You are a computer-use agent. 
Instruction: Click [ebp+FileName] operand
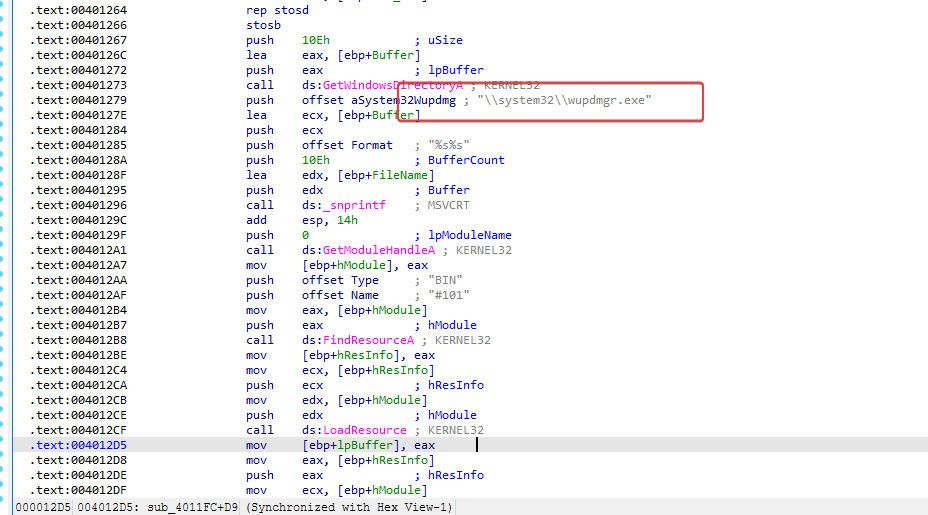pos(386,175)
